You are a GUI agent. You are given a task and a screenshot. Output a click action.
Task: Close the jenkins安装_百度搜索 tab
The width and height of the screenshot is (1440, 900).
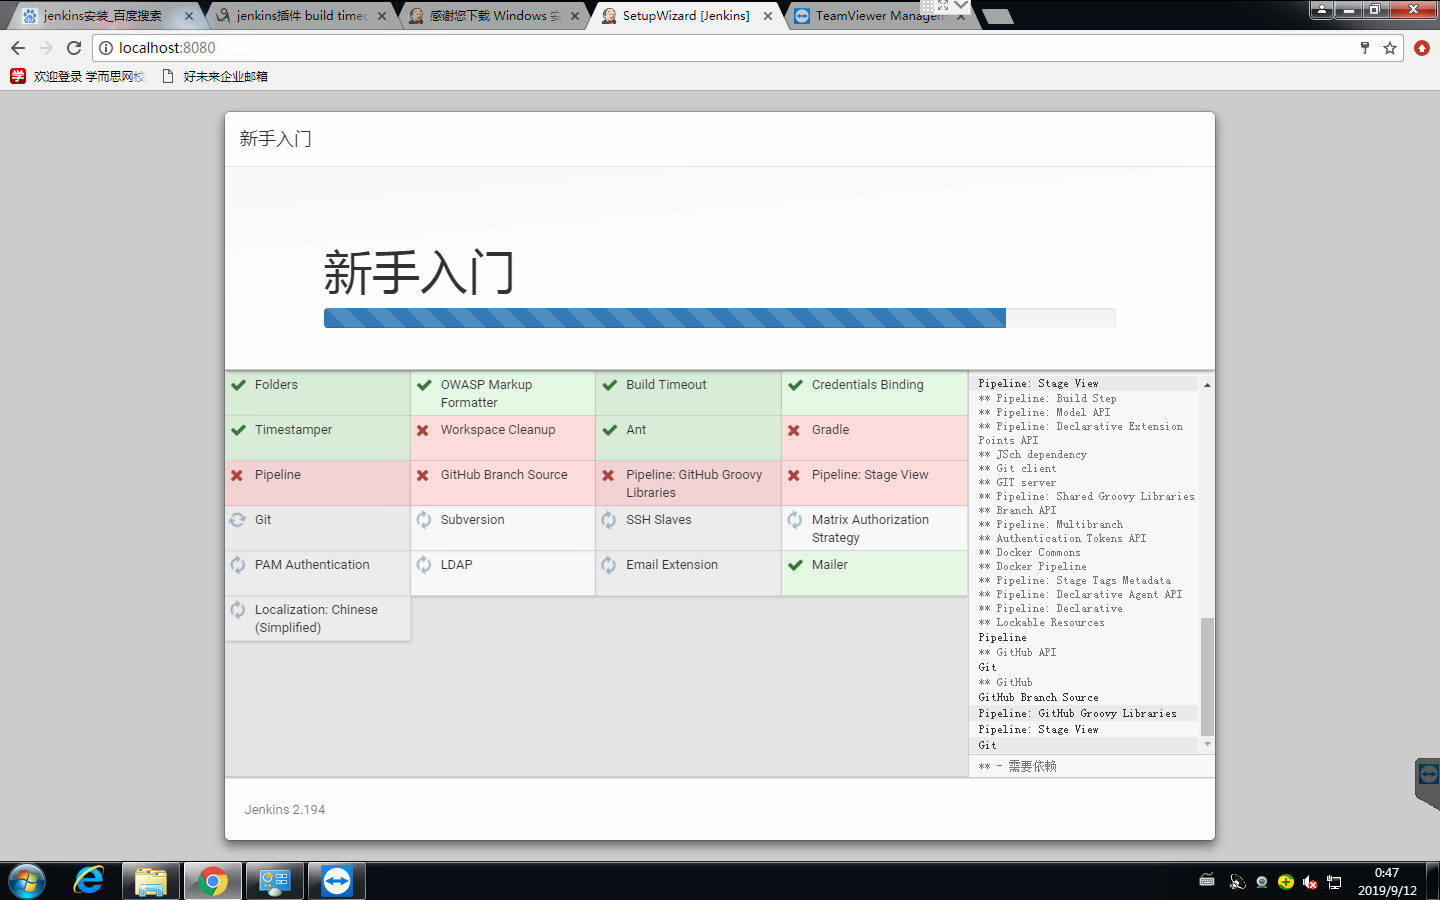point(189,16)
